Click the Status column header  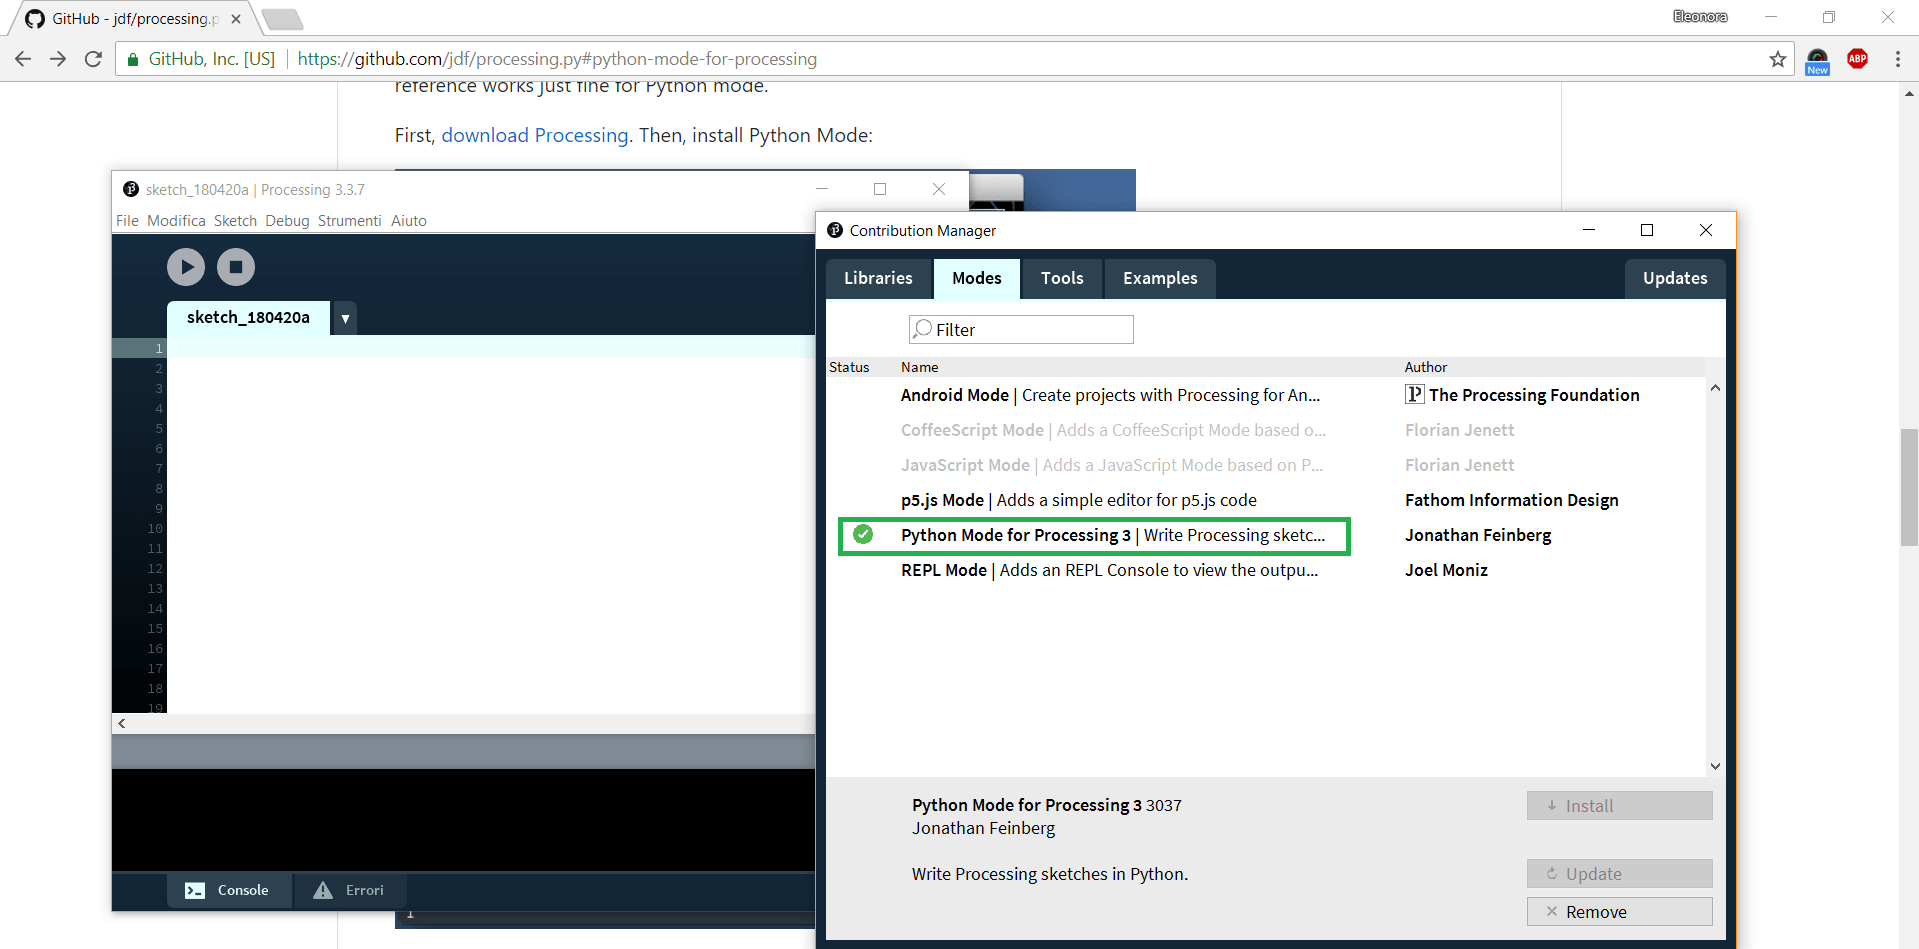tap(849, 367)
